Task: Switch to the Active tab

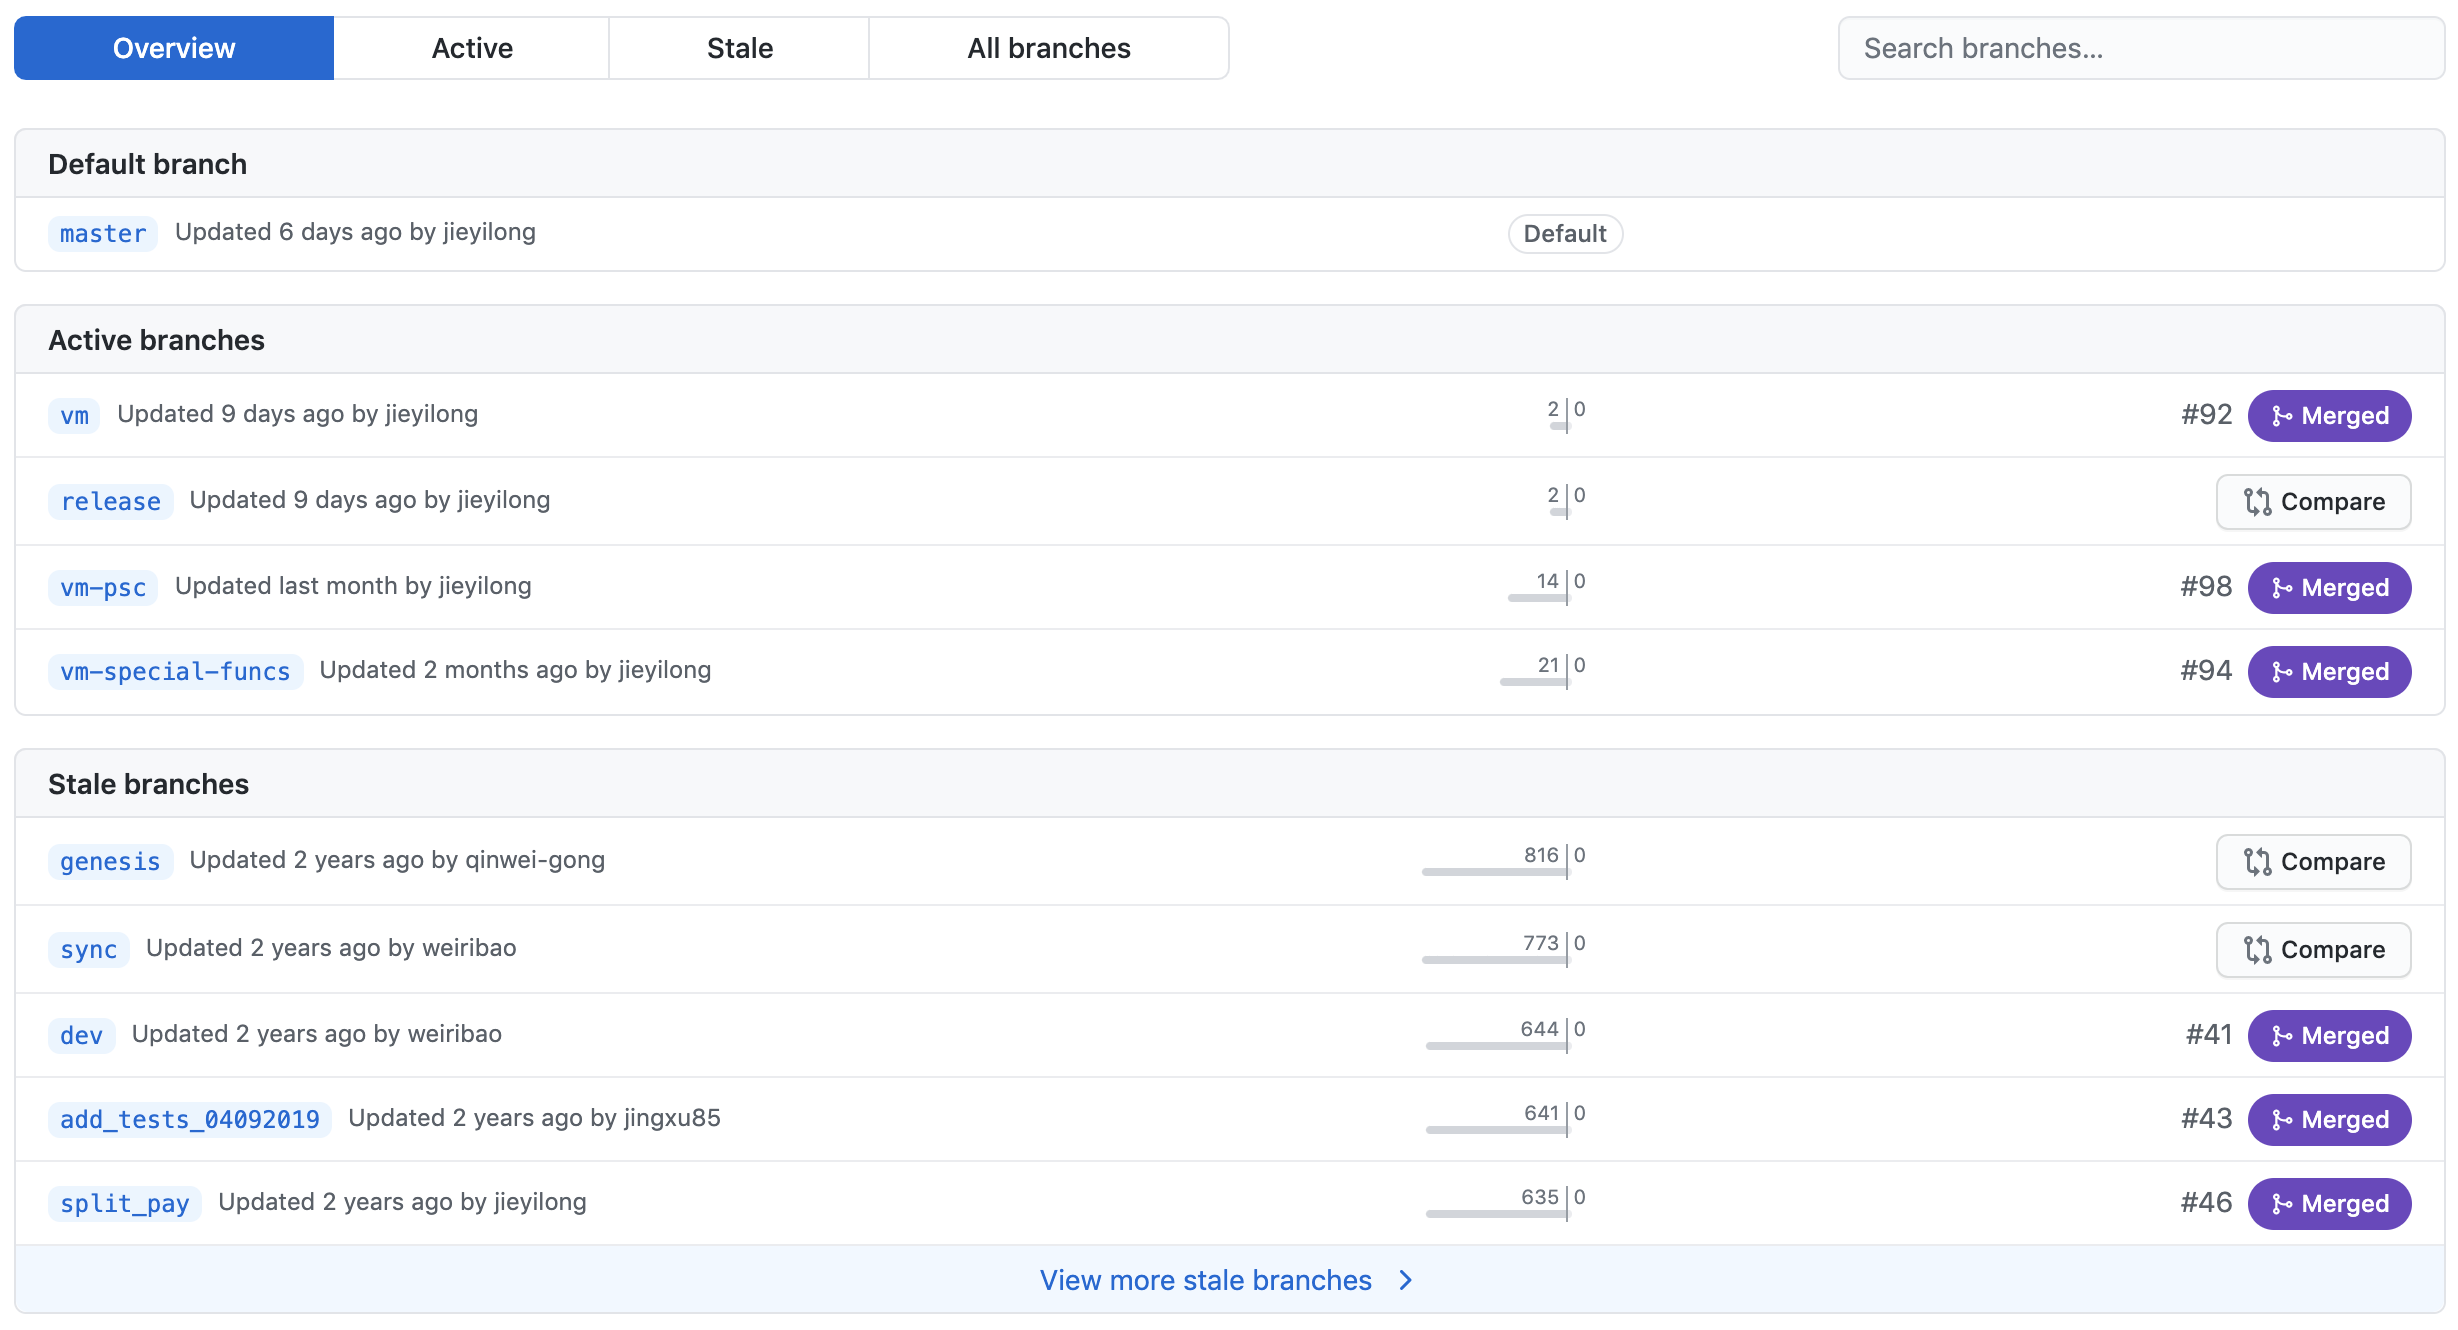Action: click(471, 48)
